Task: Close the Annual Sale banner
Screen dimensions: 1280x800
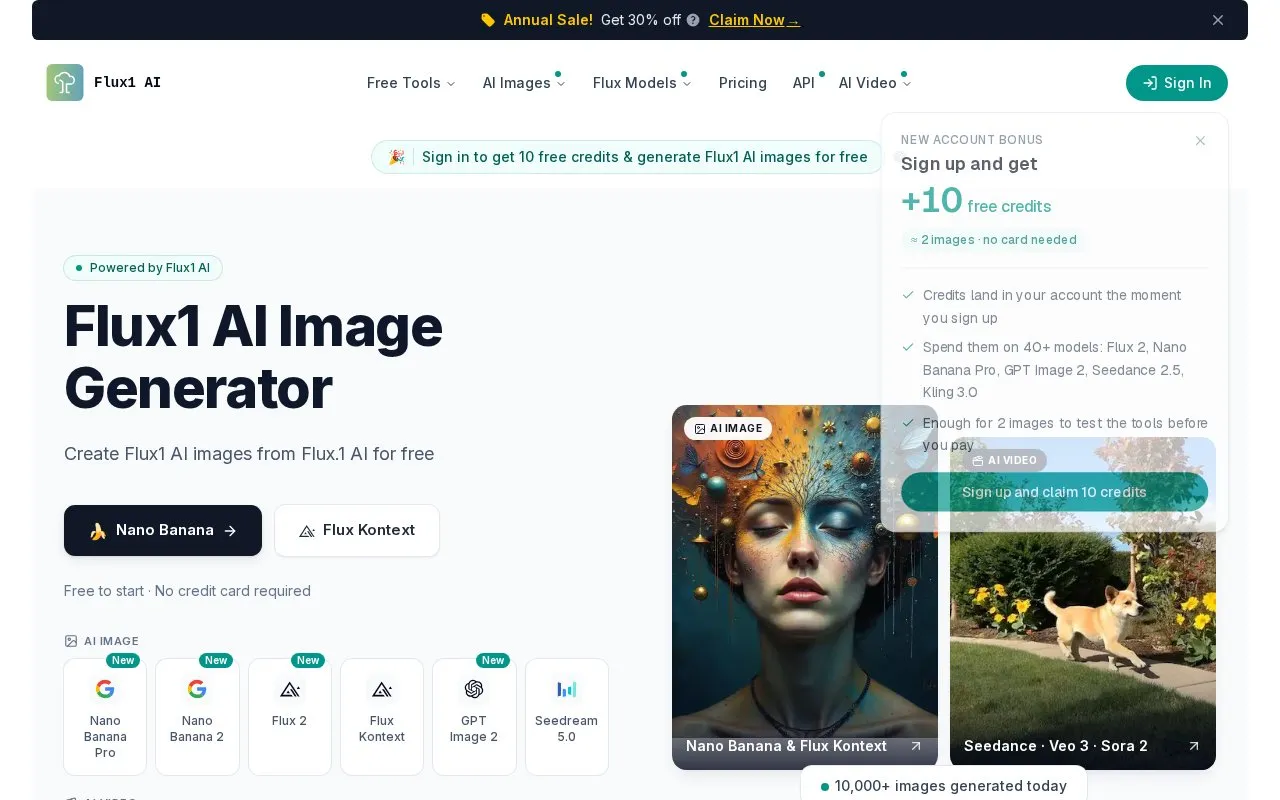Action: (1218, 20)
